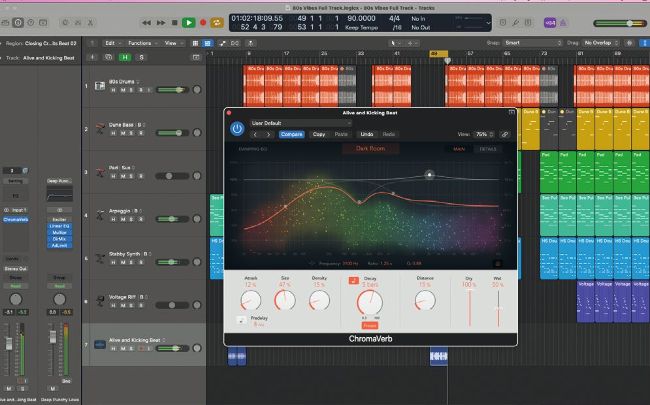Toggle the green global Hide button
The height and width of the screenshot is (405, 650).
[125, 58]
